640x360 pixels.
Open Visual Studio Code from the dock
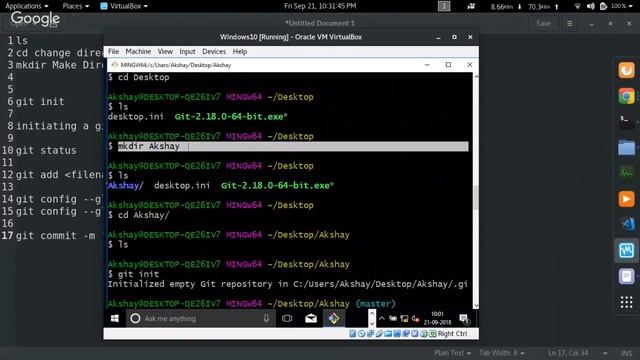(626, 224)
